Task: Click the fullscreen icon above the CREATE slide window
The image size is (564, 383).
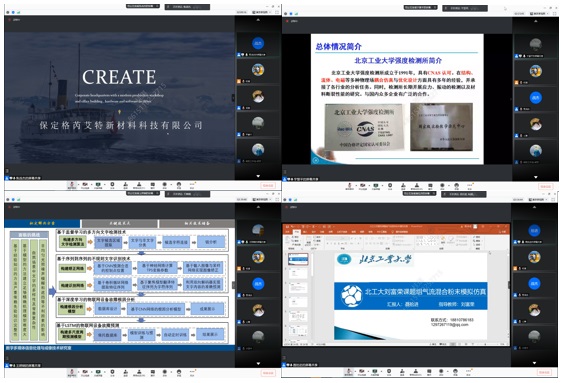Action: click(x=277, y=12)
